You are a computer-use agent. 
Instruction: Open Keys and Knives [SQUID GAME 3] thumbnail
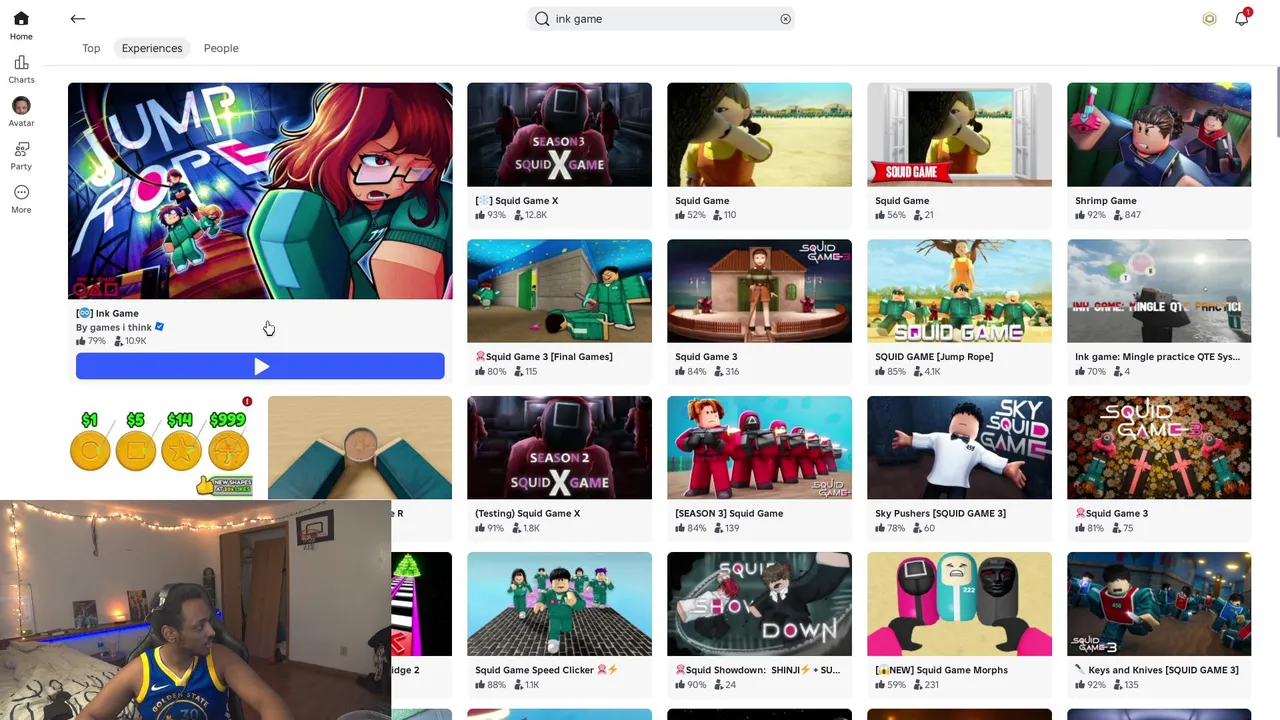coord(1159,604)
